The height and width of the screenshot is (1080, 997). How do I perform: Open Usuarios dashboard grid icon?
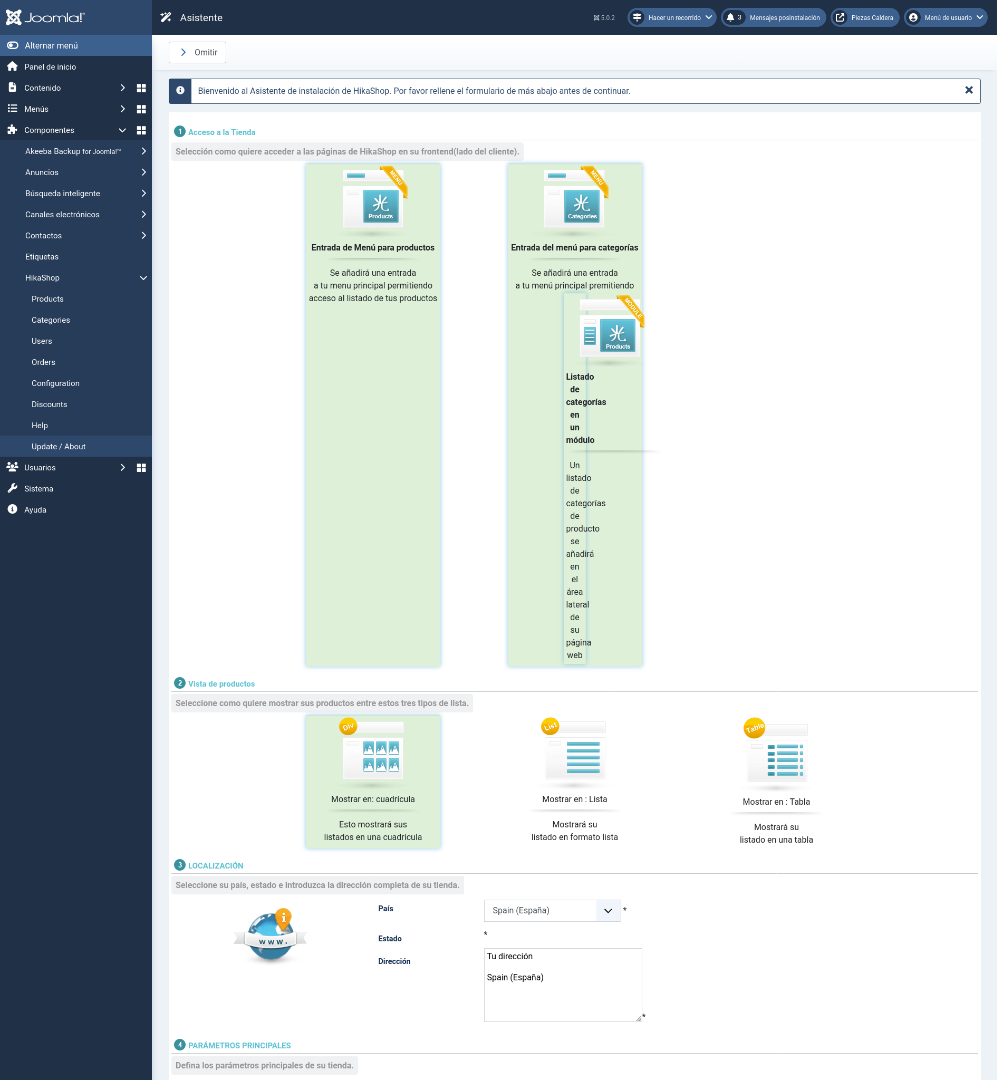[x=141, y=468]
